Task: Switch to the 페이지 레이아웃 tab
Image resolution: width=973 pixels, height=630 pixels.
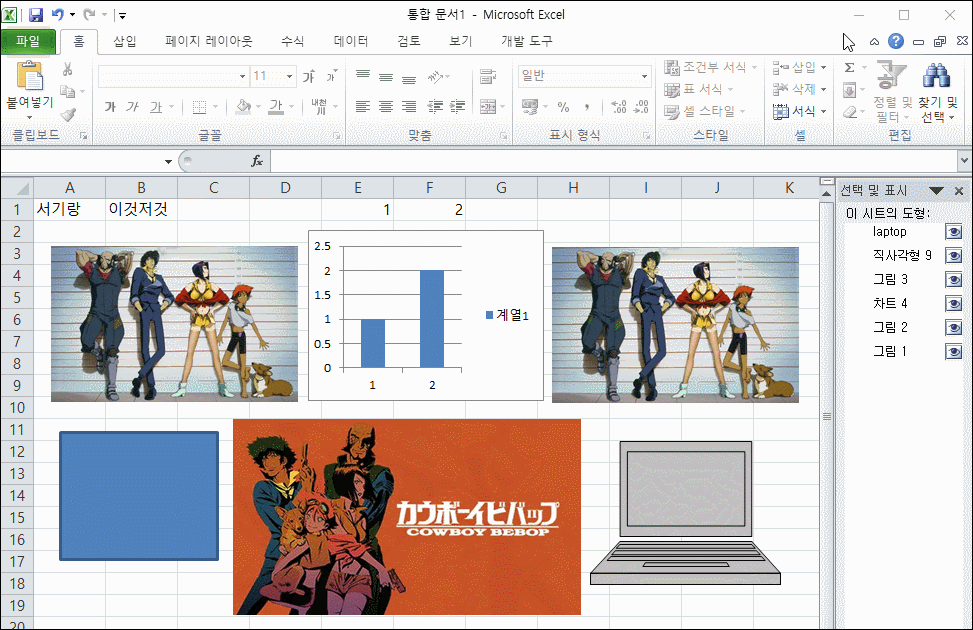Action: (208, 41)
